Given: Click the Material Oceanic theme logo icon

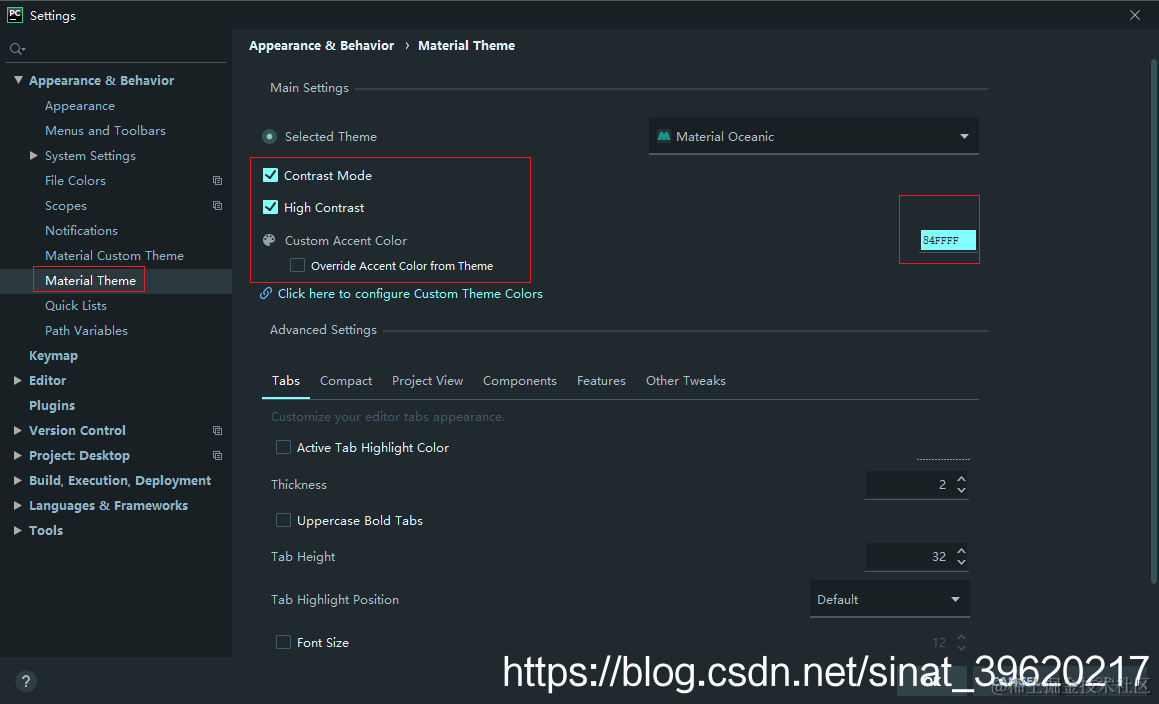Looking at the screenshot, I should 664,136.
